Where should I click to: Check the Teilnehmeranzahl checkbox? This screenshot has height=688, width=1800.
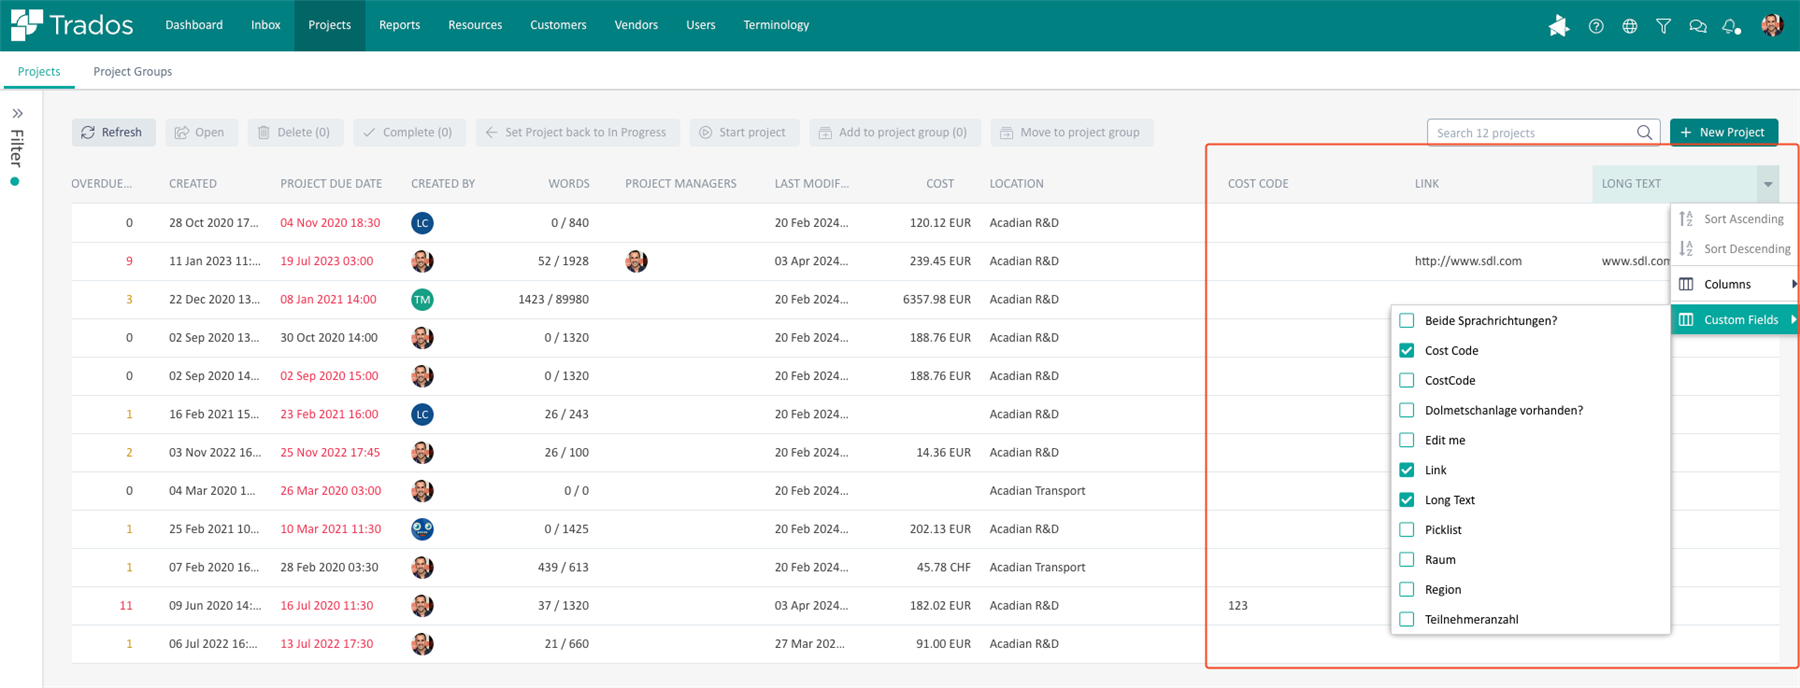[x=1407, y=620]
